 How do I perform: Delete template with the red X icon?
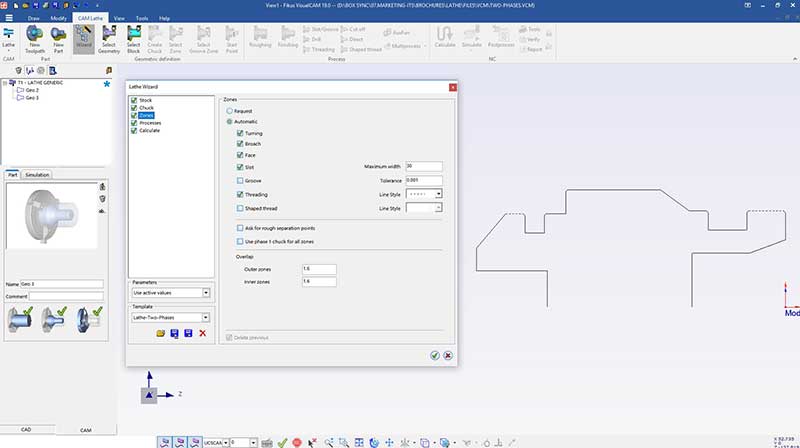point(202,333)
